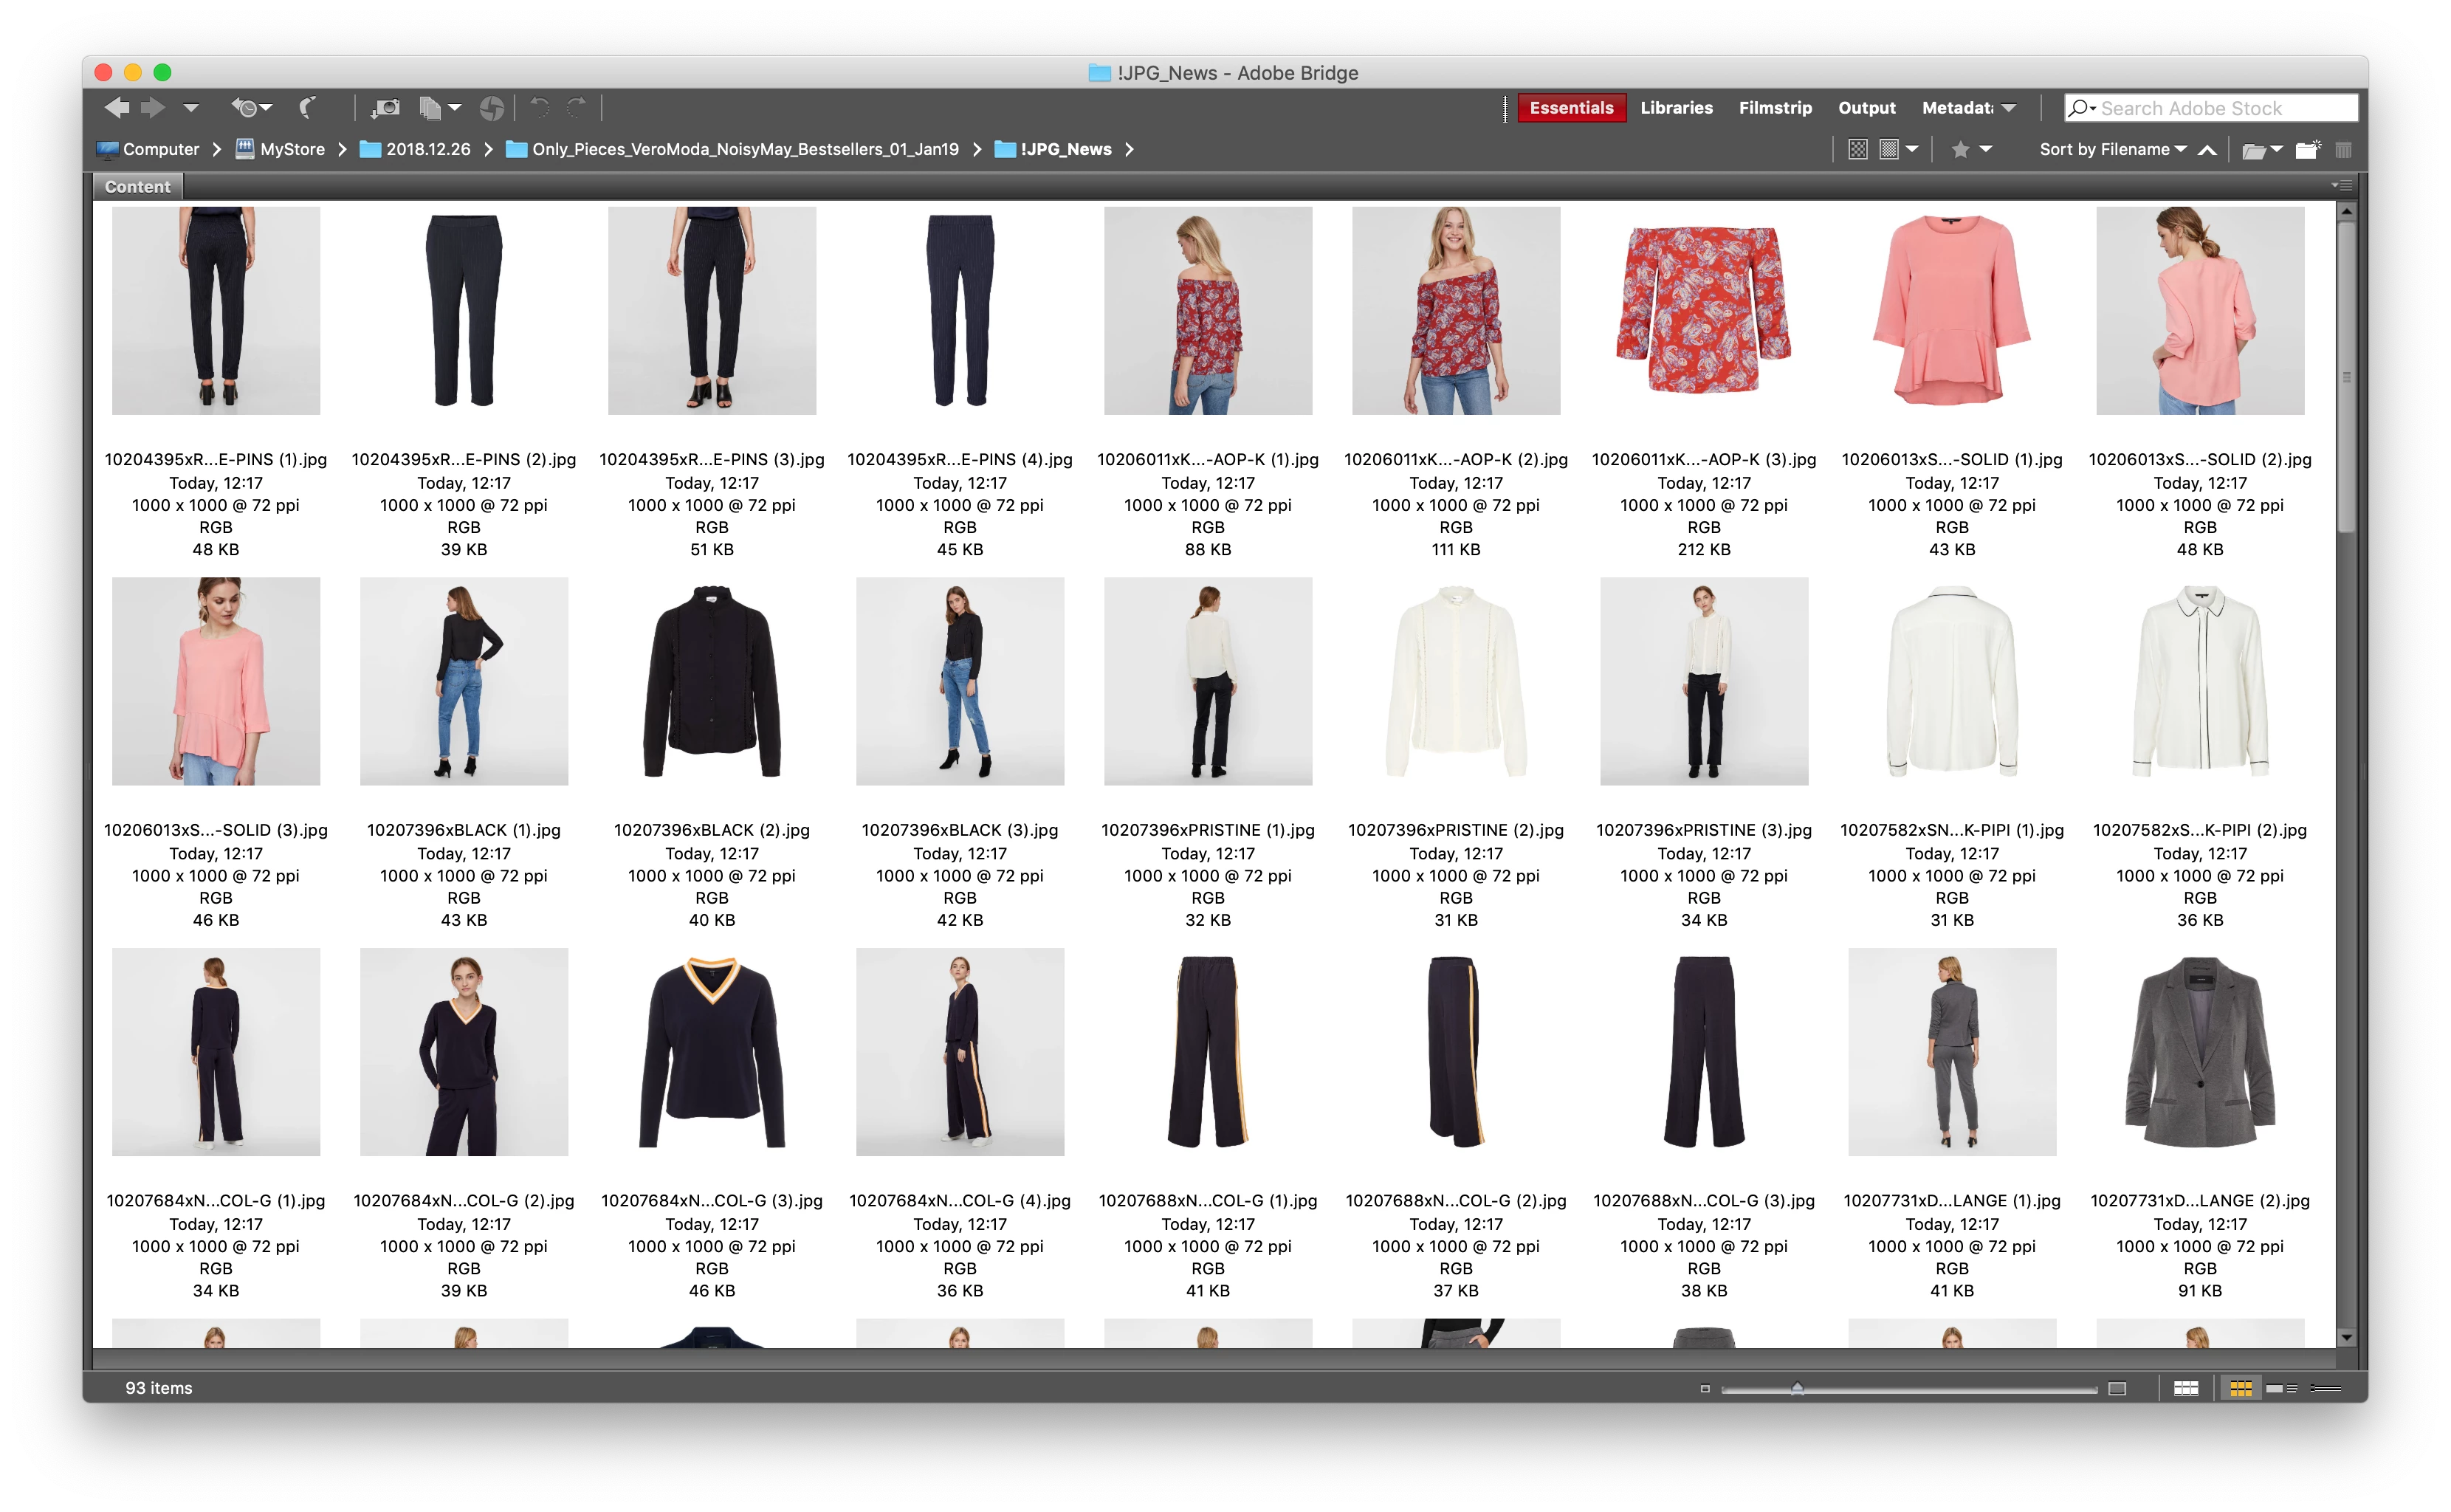Viewport: 2451px width, 1512px height.
Task: Expand the filter by rating star dropdown
Action: 1985,150
